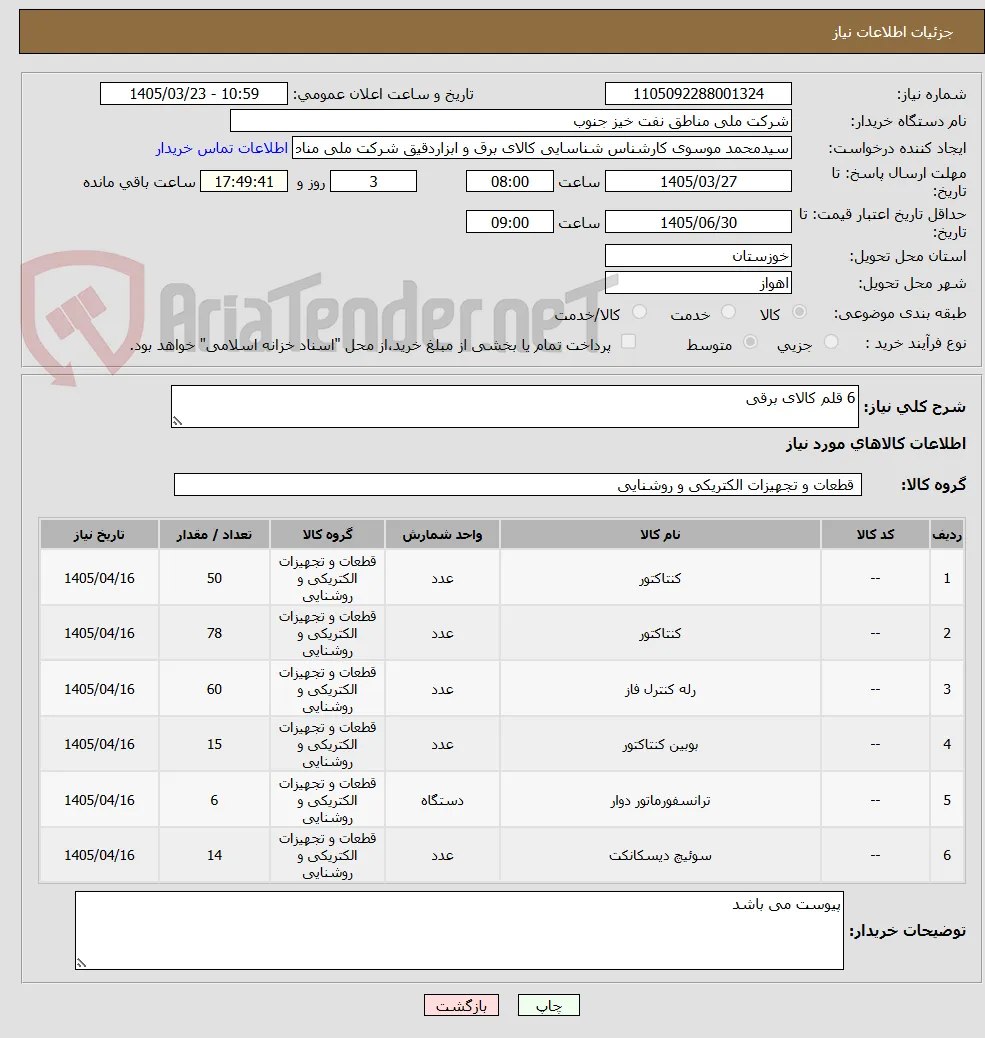This screenshot has width=985, height=1038.
Task: Select the کالا/خدمت radio button
Action: (x=639, y=312)
